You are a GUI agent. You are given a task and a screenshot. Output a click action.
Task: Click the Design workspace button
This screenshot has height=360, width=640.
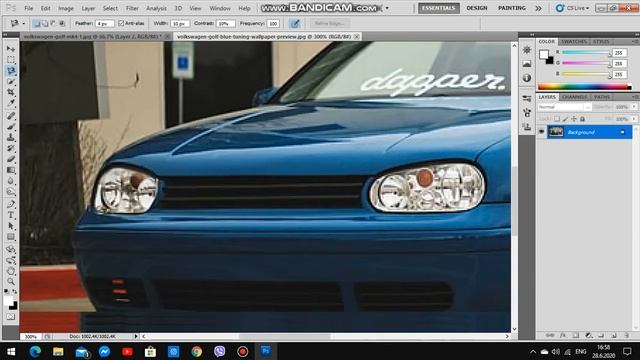477,8
